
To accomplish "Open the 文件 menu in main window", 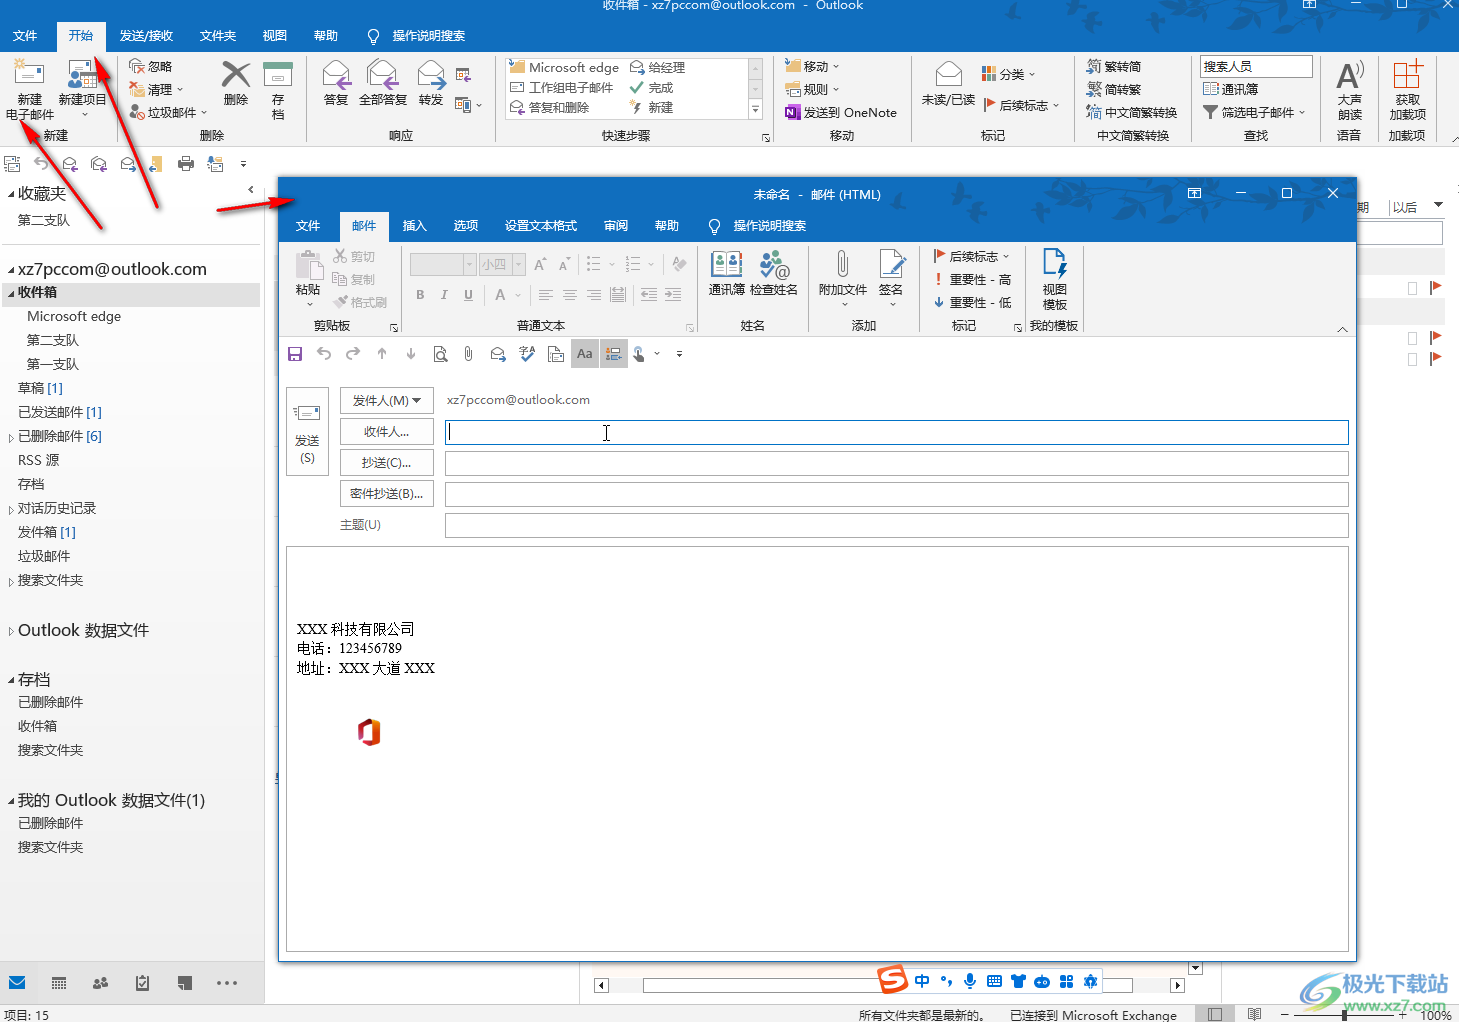I will pyautogui.click(x=25, y=36).
